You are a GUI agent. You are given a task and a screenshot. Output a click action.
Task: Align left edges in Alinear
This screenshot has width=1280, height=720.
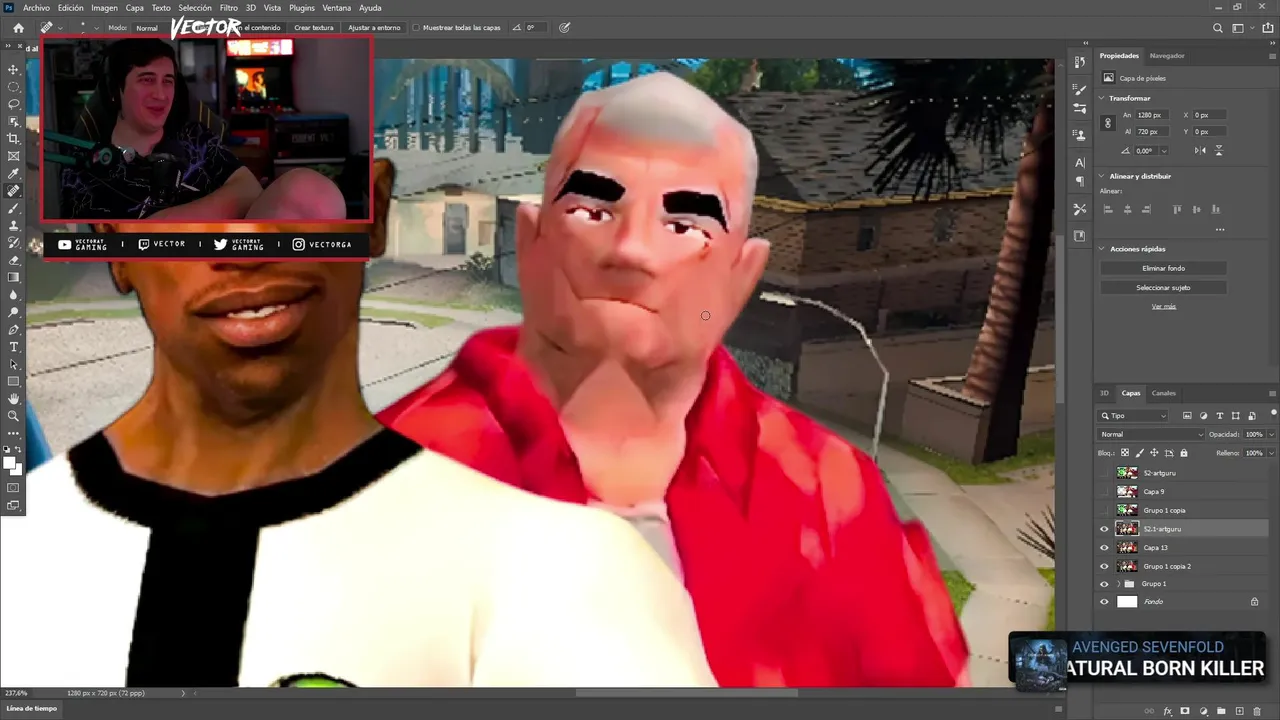pyautogui.click(x=1108, y=209)
